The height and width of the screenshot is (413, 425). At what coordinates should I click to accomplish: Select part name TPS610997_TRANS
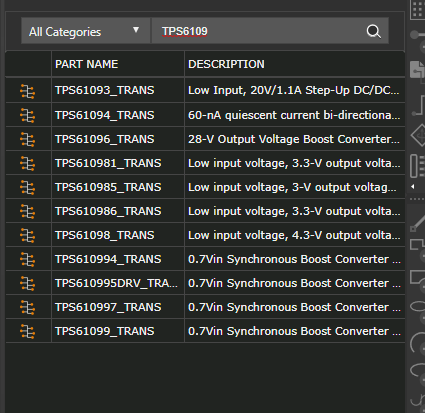[x=108, y=307]
